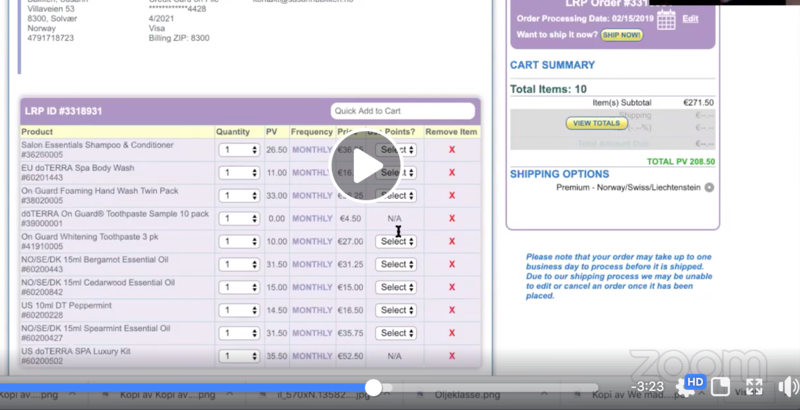Click the Remove Item column header
This screenshot has width=800, height=410.
(x=451, y=132)
